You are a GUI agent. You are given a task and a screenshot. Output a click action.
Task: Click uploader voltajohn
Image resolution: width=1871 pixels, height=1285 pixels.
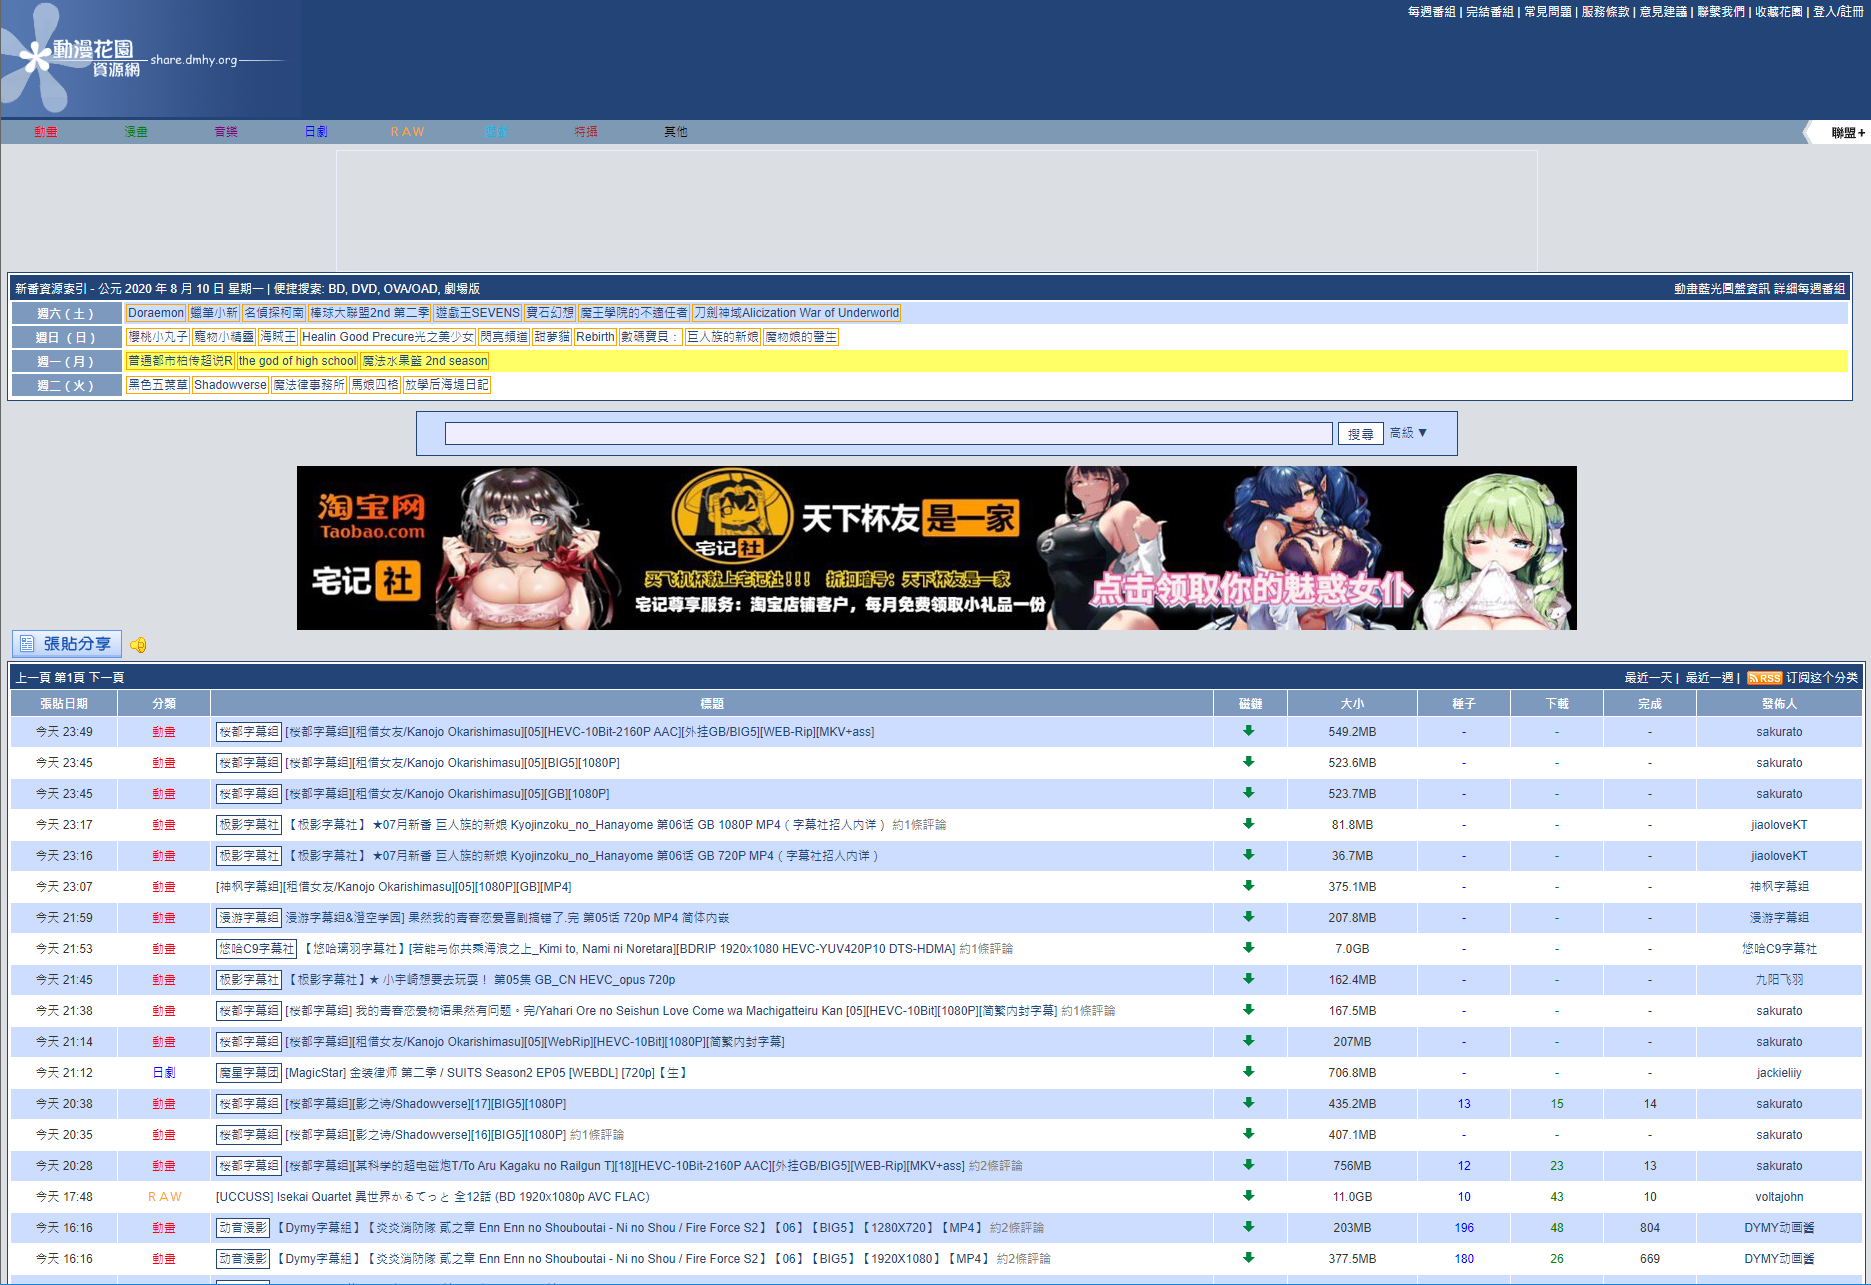[1779, 1197]
